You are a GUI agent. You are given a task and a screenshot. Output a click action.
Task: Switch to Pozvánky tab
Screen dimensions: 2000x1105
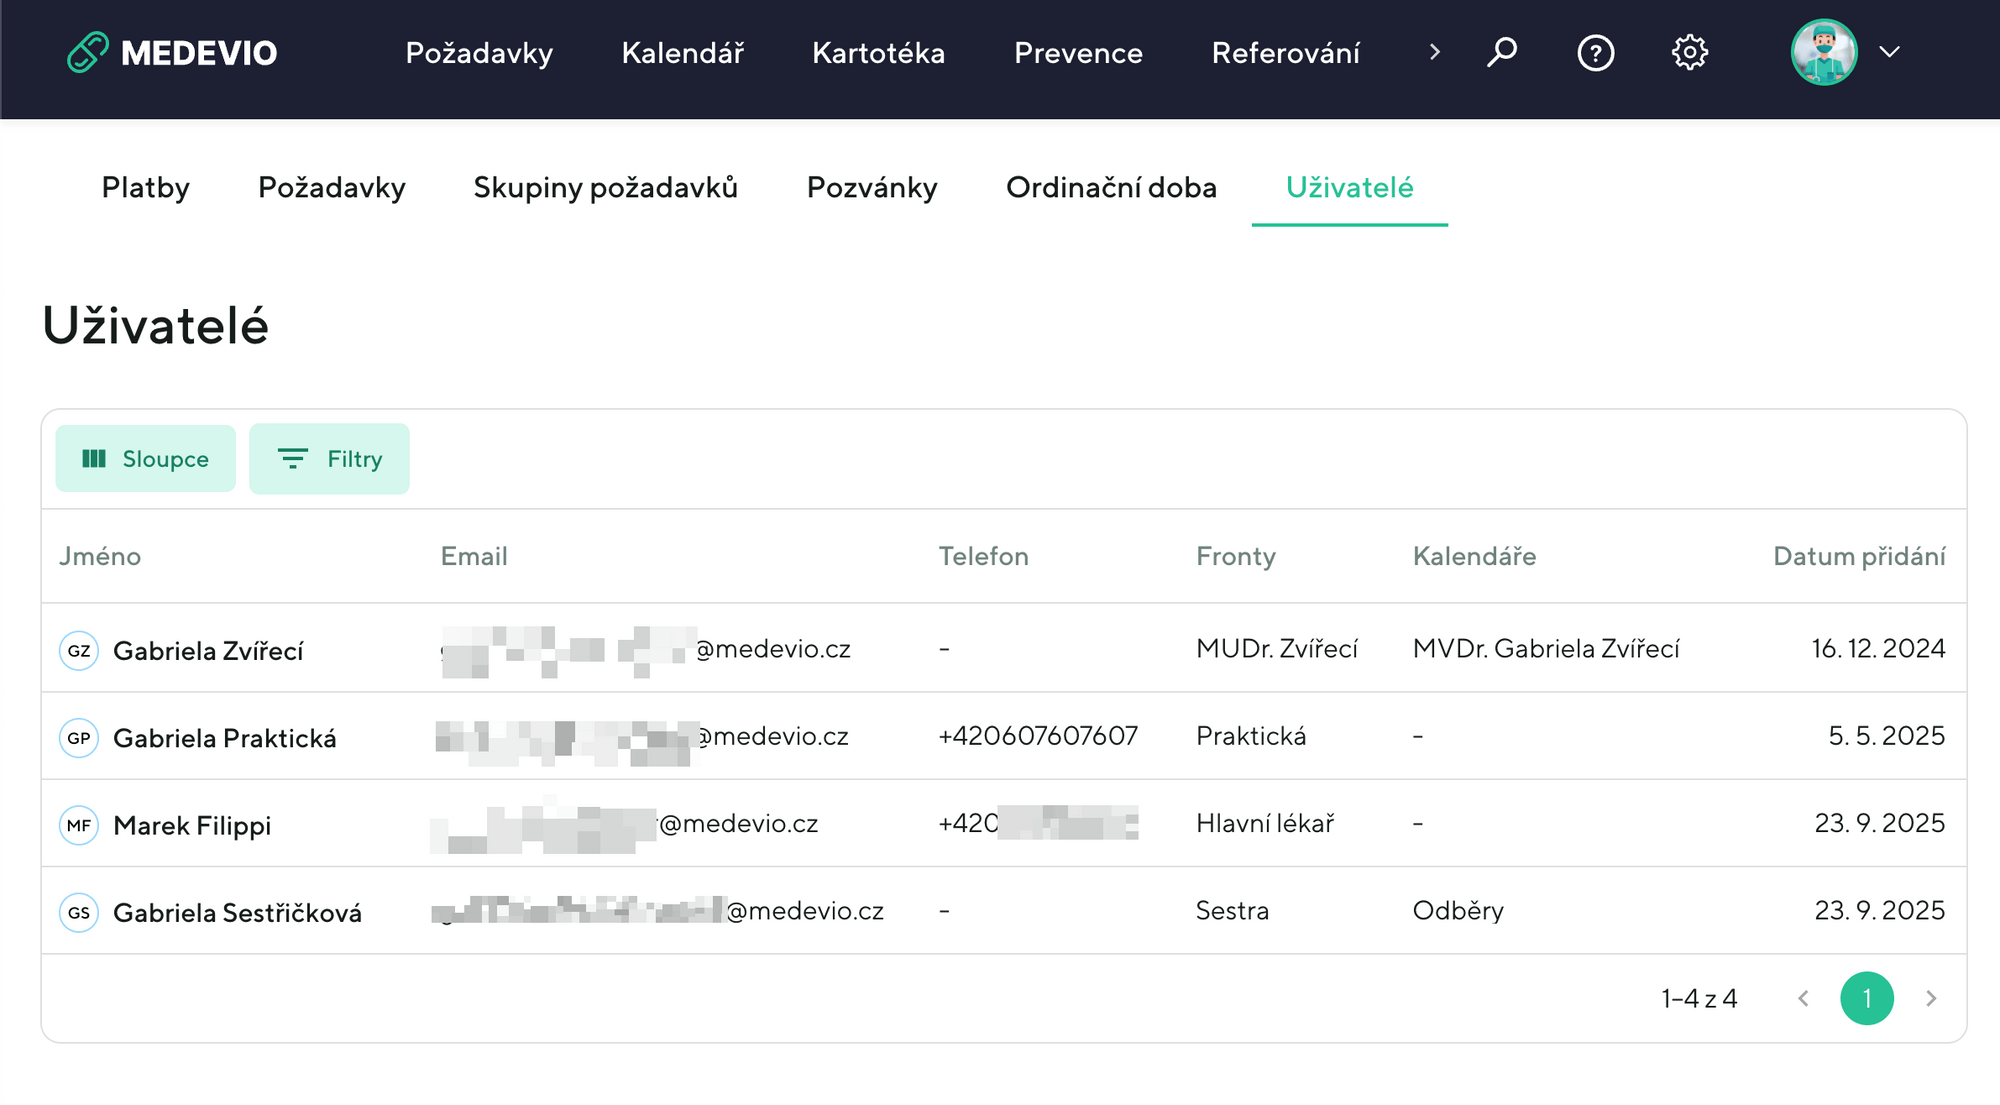(871, 188)
